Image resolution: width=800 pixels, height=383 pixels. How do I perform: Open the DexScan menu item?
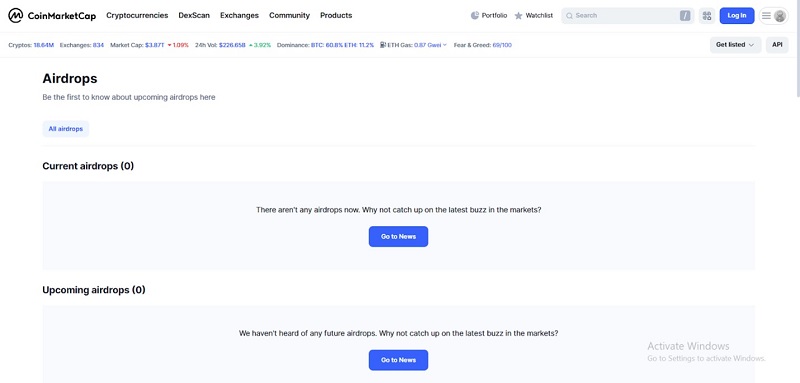click(194, 15)
